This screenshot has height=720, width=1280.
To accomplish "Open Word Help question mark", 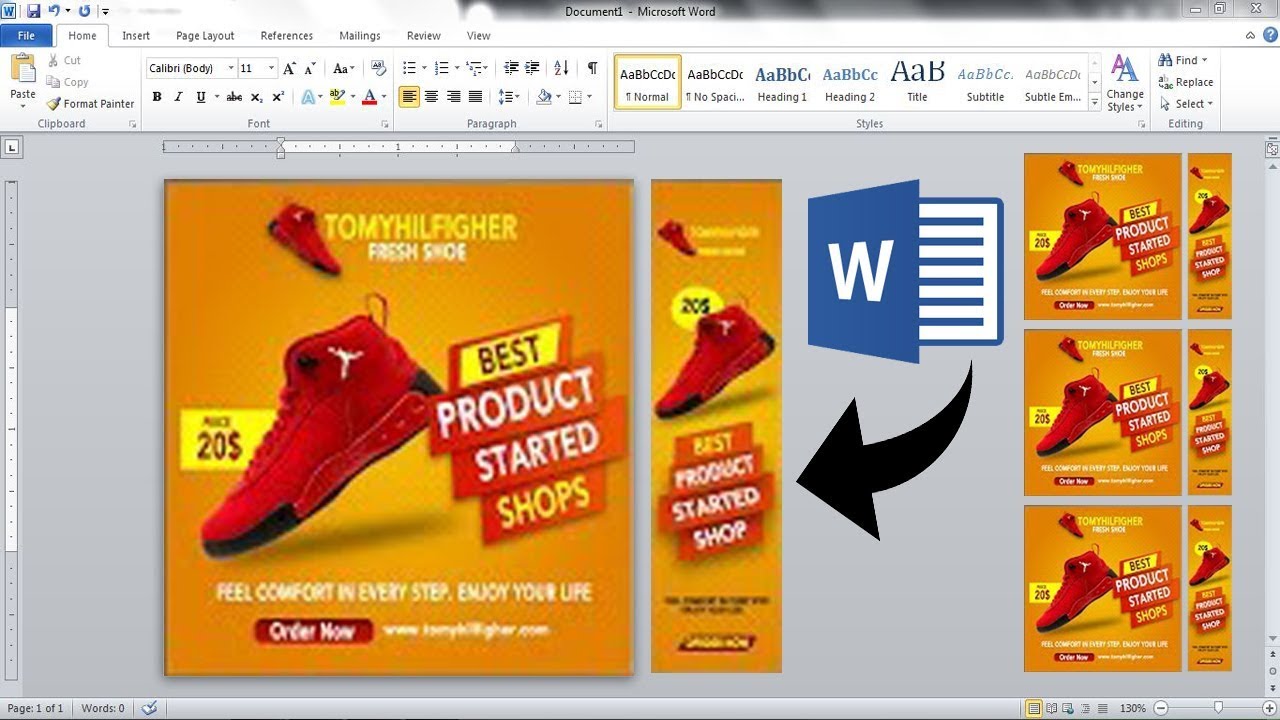I will pyautogui.click(x=1270, y=35).
